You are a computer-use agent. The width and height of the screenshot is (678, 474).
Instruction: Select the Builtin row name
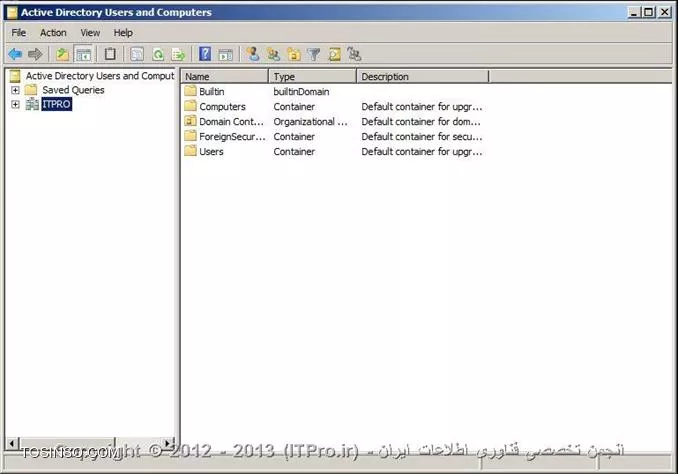[211, 92]
